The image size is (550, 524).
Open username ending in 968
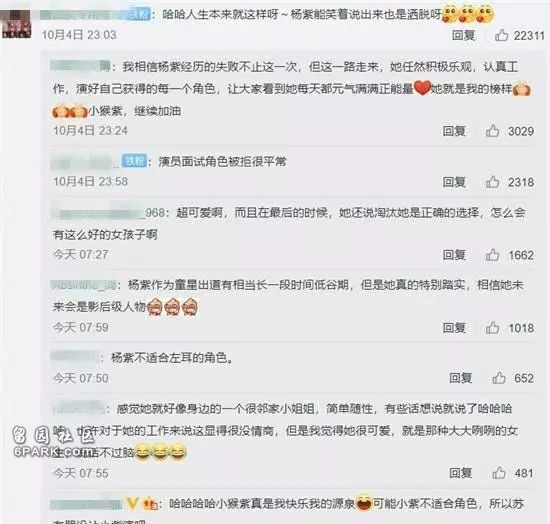[108, 213]
